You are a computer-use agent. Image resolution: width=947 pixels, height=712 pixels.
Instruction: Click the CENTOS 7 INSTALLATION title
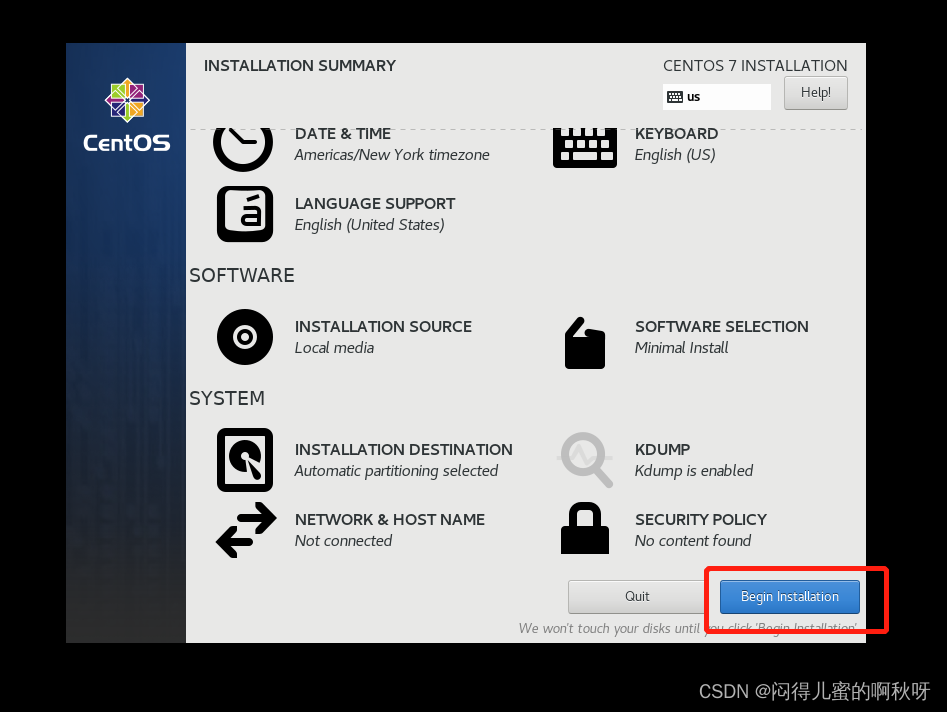click(x=755, y=66)
